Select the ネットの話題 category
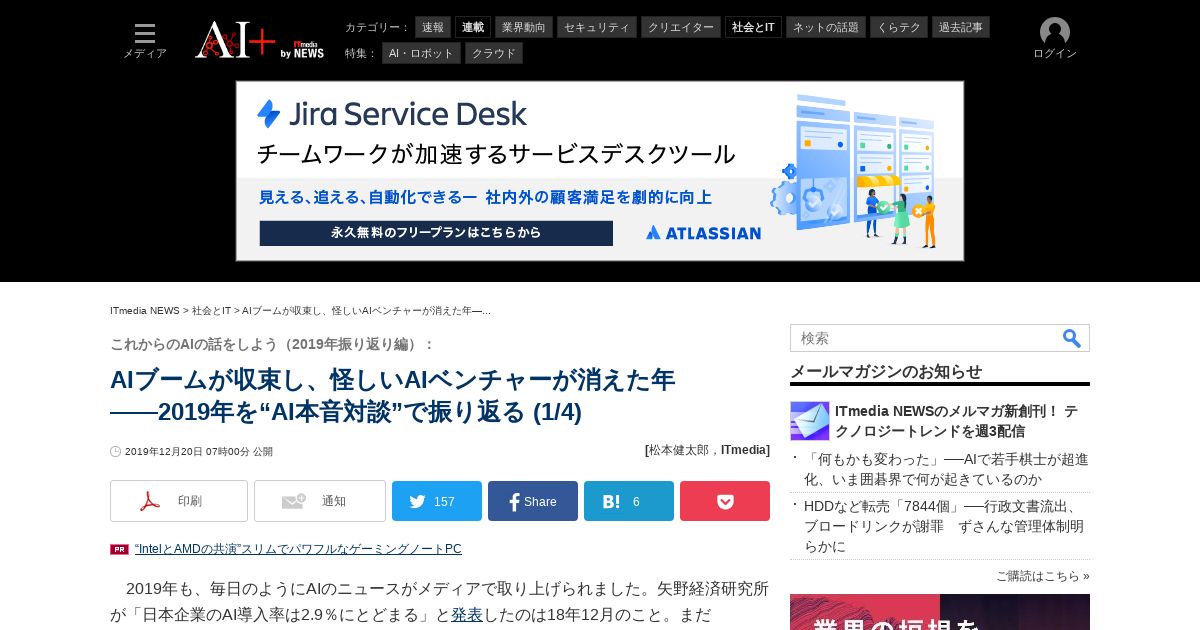The image size is (1200, 630). [x=826, y=27]
